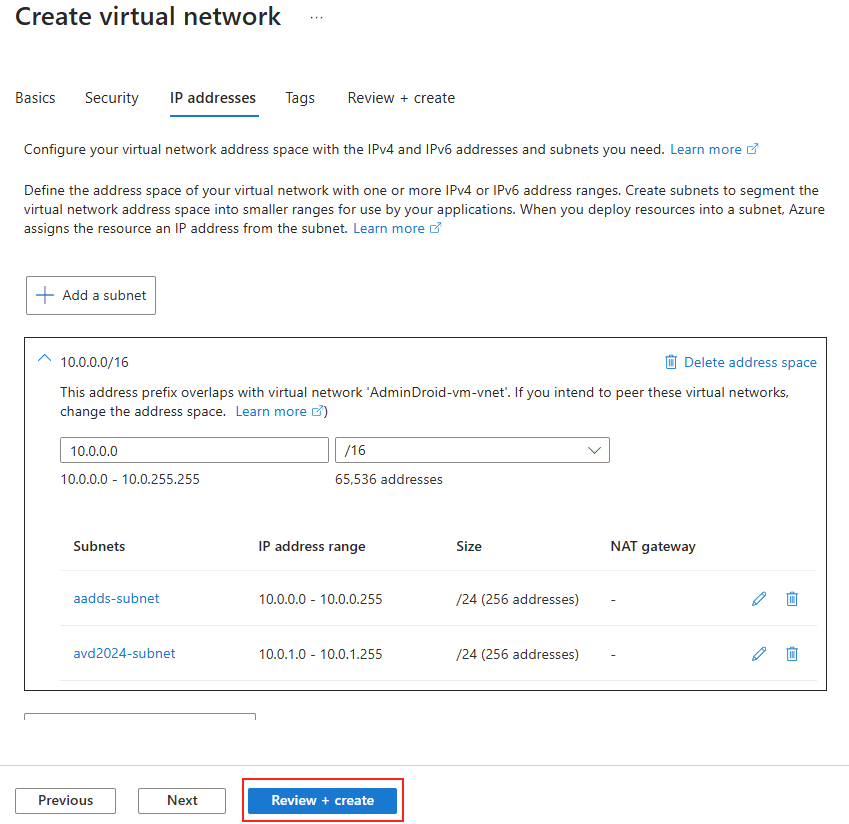Open Learn more link after Configure sentence
Screen dimensions: 849x824
click(714, 149)
